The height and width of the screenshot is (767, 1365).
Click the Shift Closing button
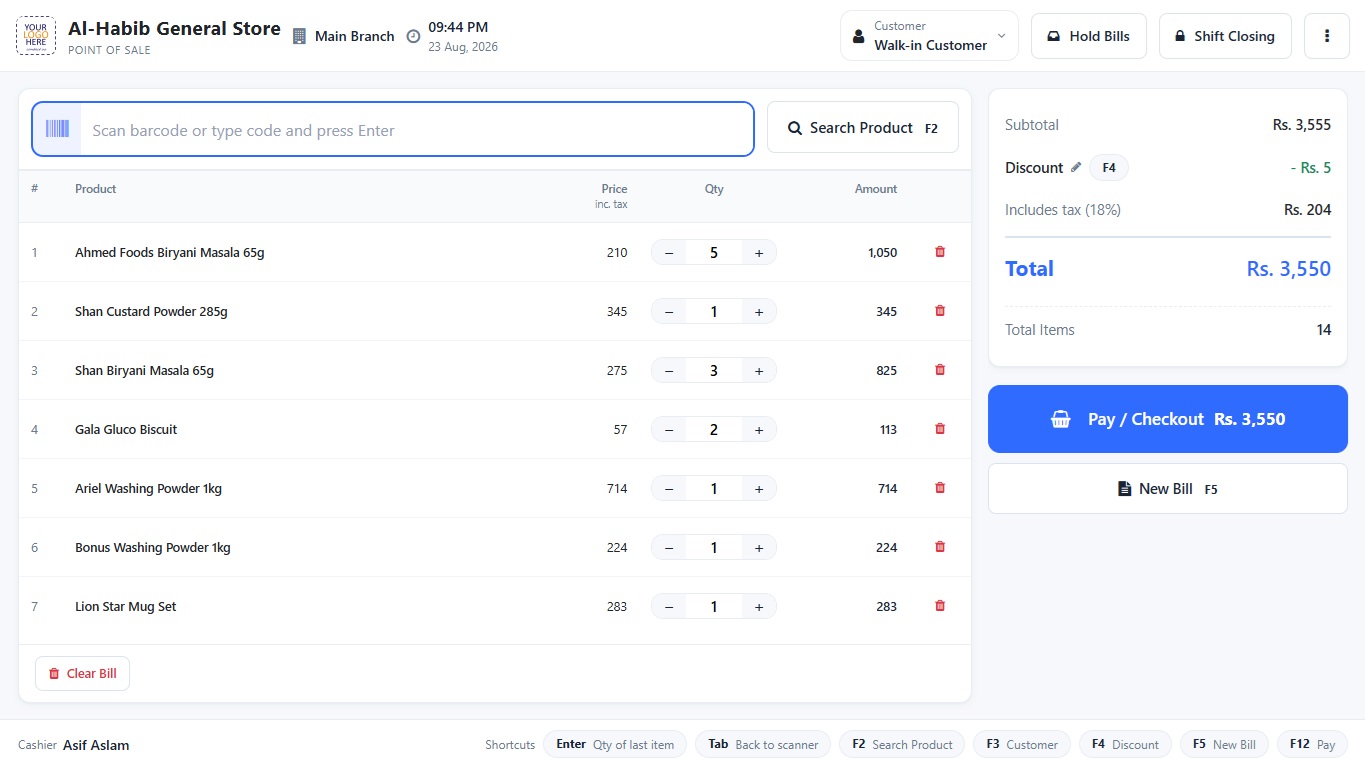1225,36
